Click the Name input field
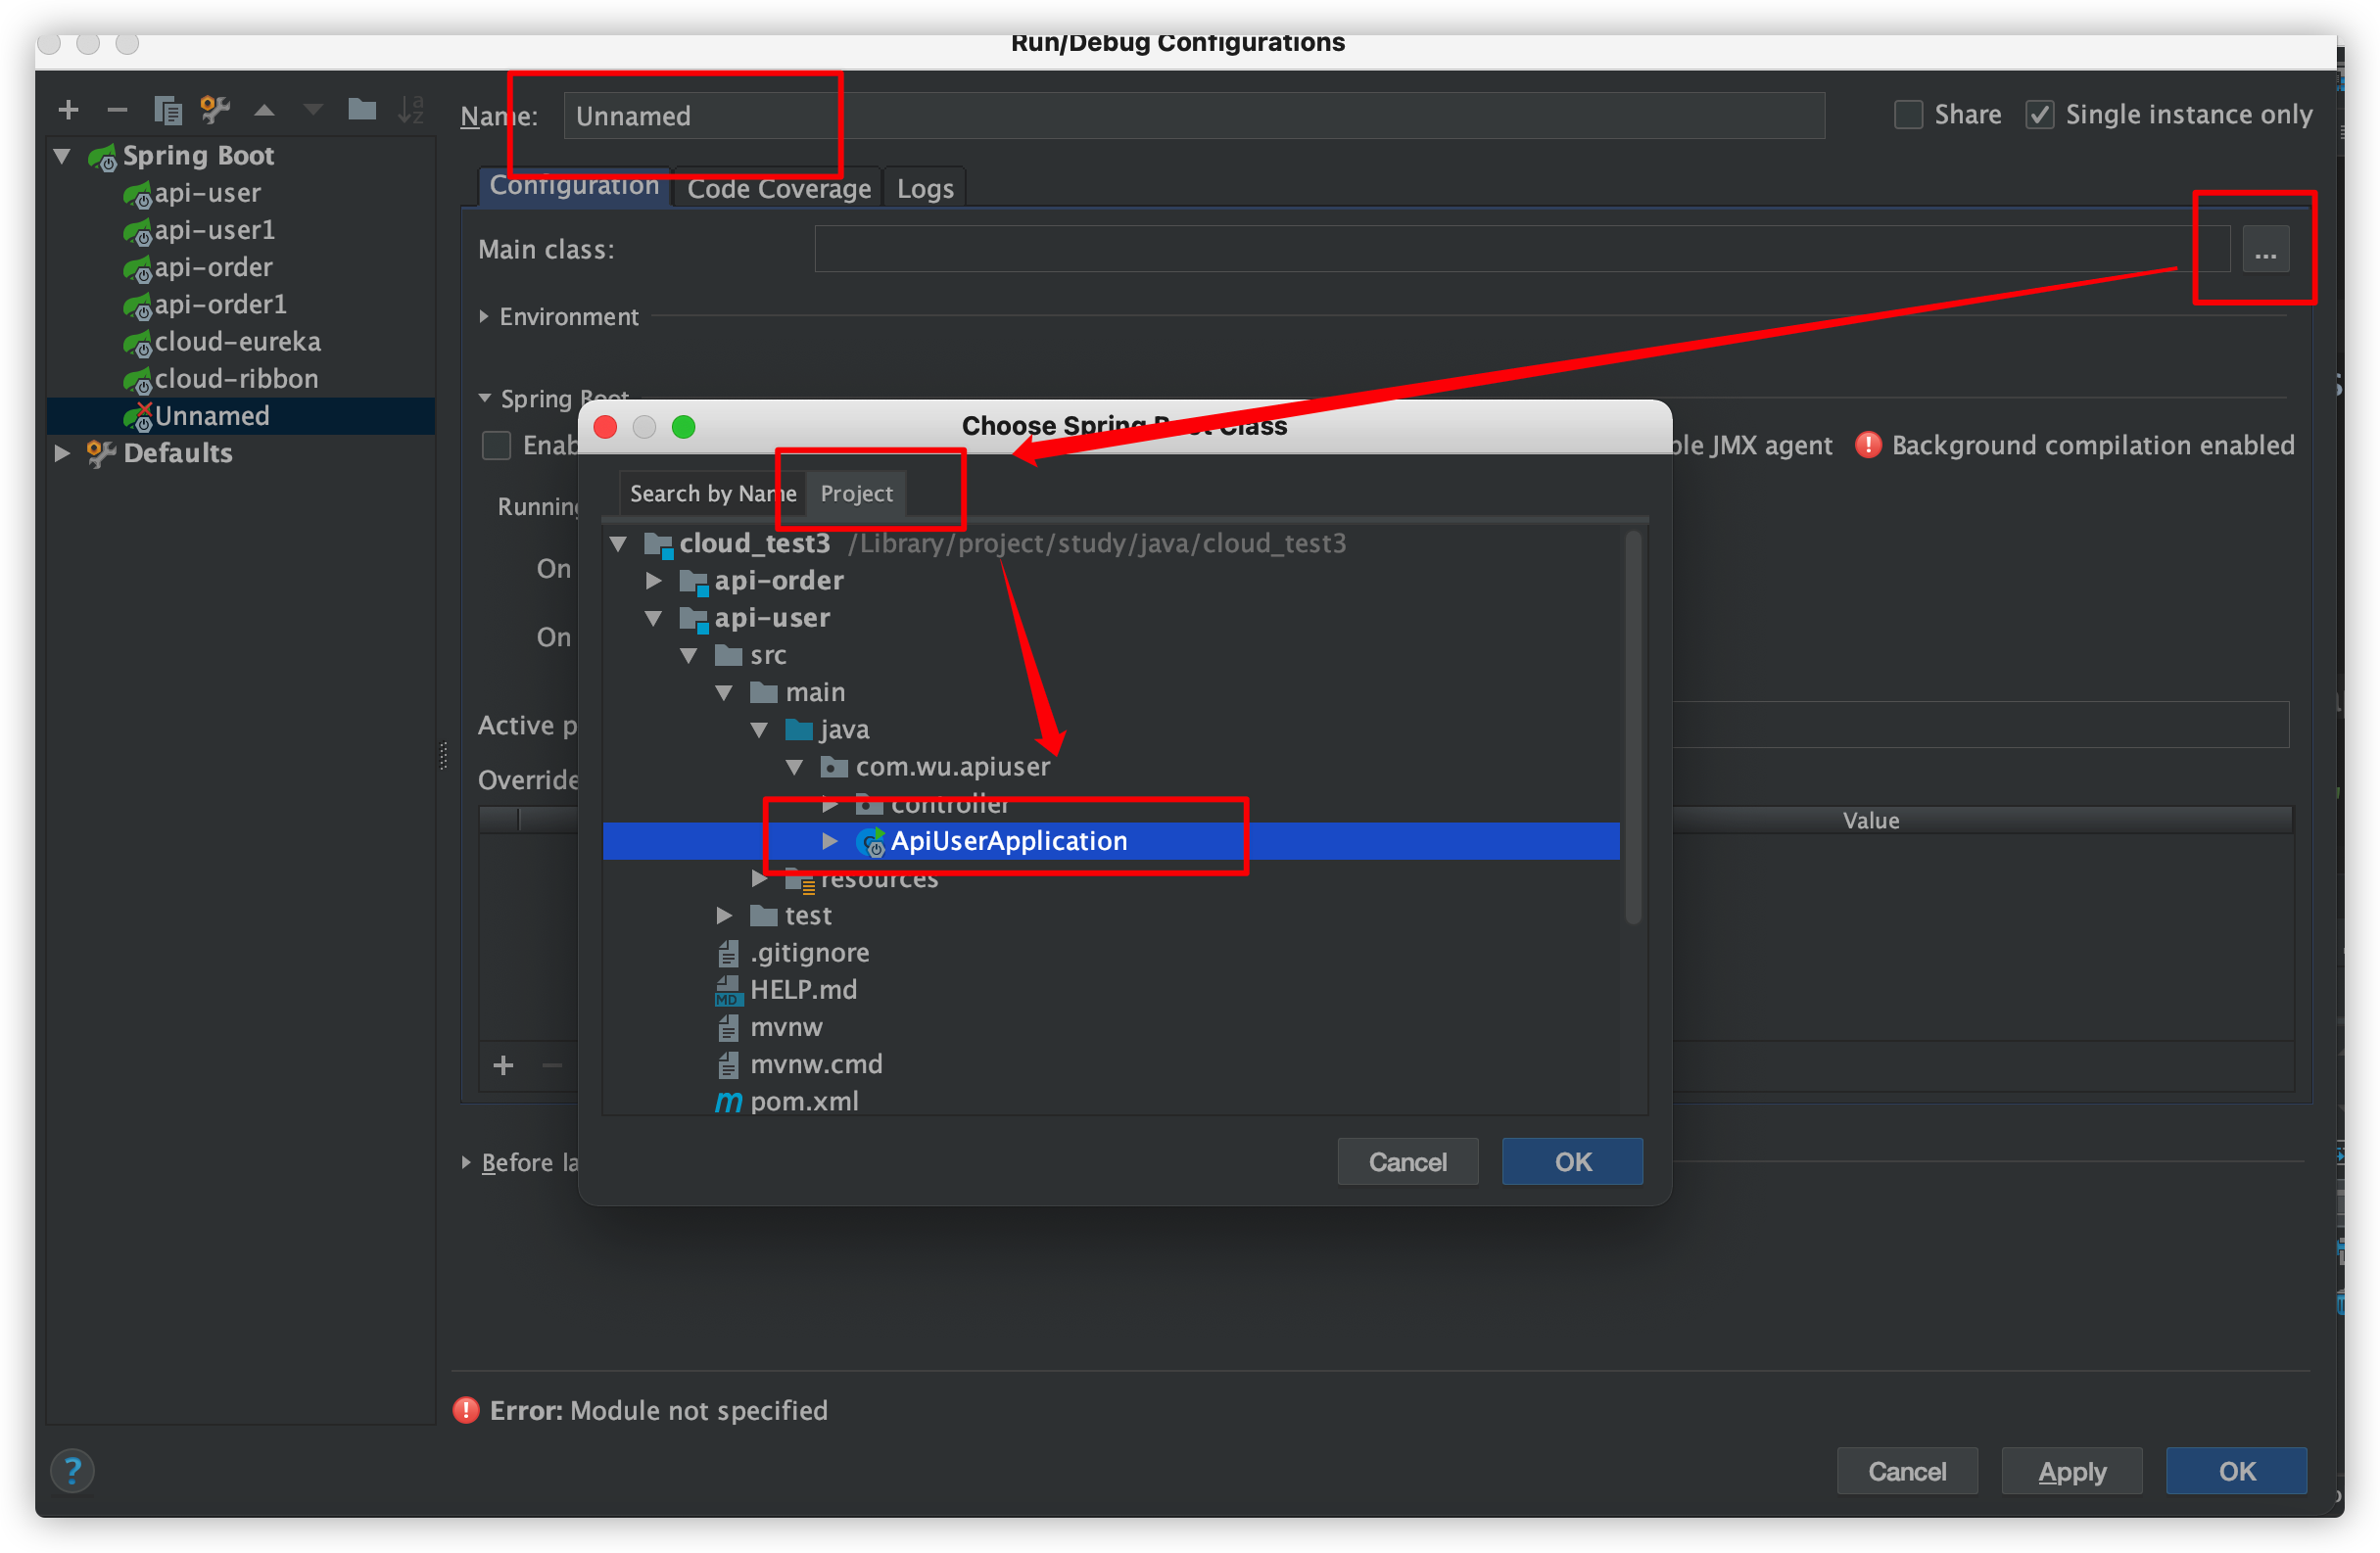 pyautogui.click(x=1194, y=116)
